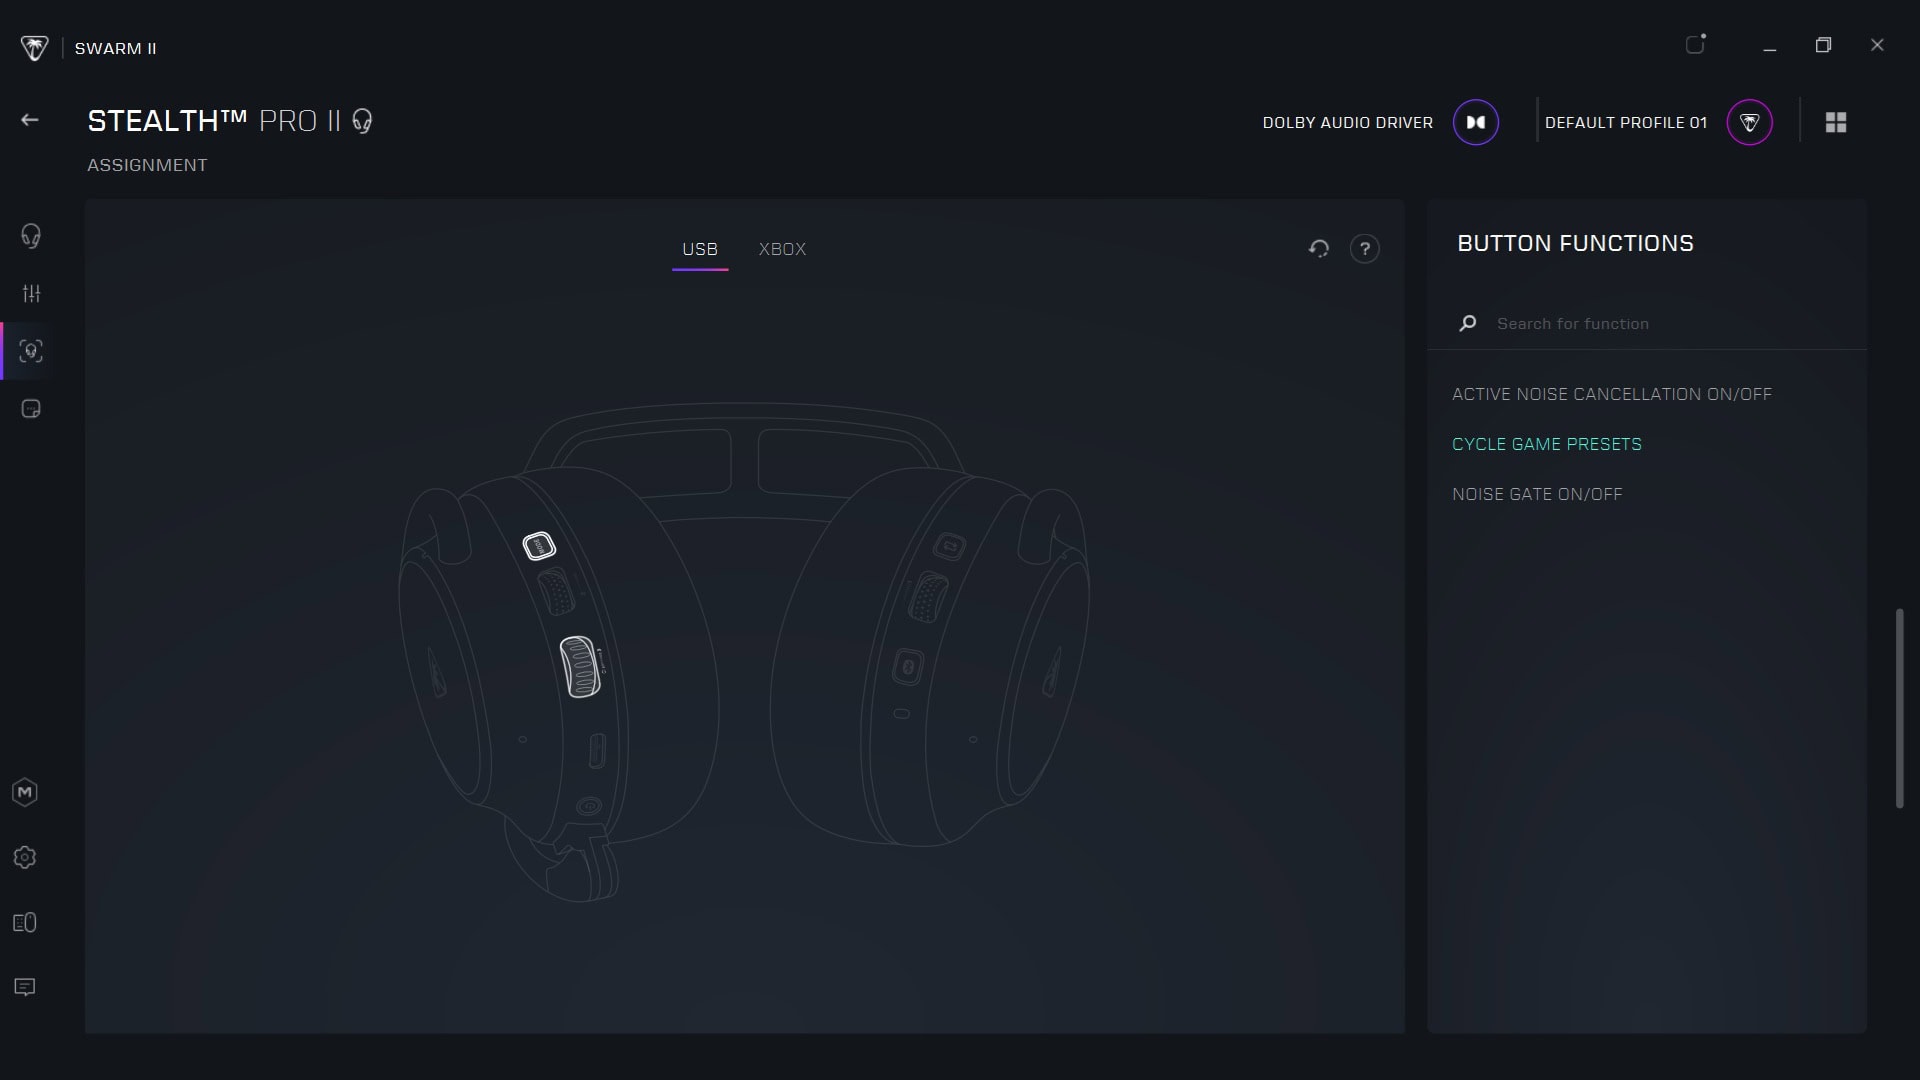This screenshot has width=1920, height=1080.
Task: Click the Default Profile 01 label
Action: click(1626, 122)
